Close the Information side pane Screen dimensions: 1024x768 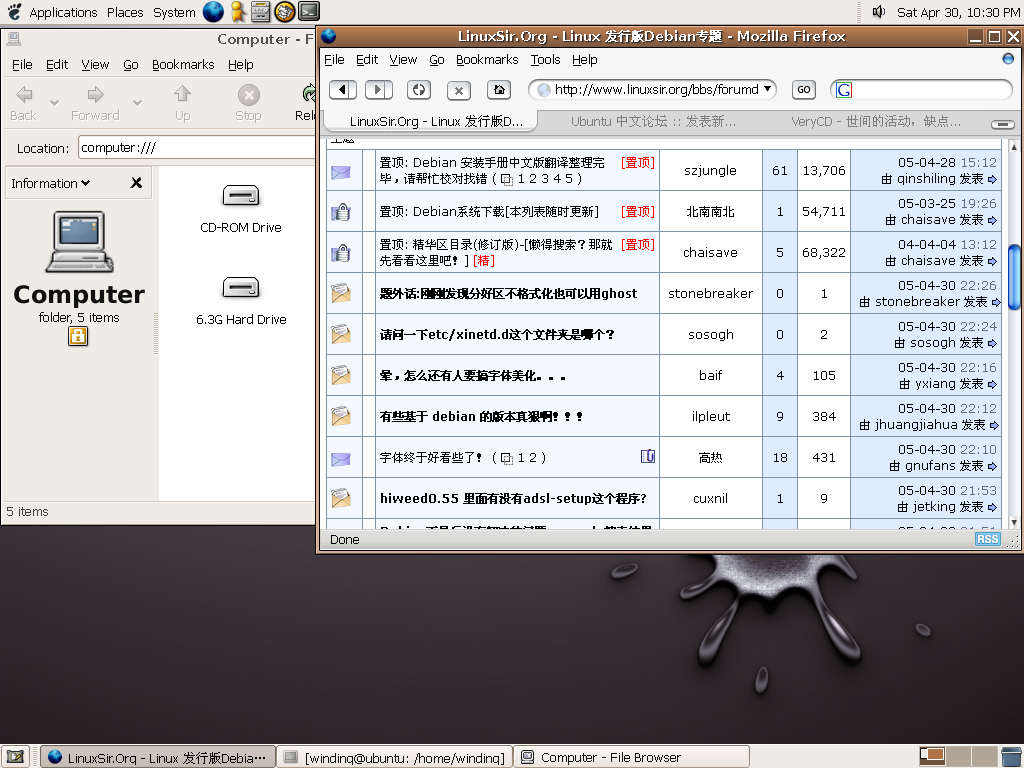136,183
